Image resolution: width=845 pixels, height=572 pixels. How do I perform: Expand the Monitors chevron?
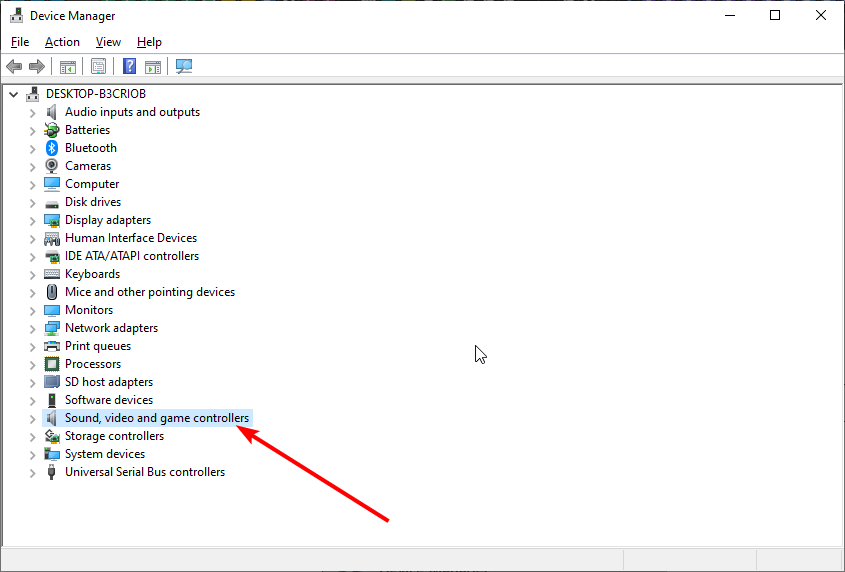pos(32,311)
